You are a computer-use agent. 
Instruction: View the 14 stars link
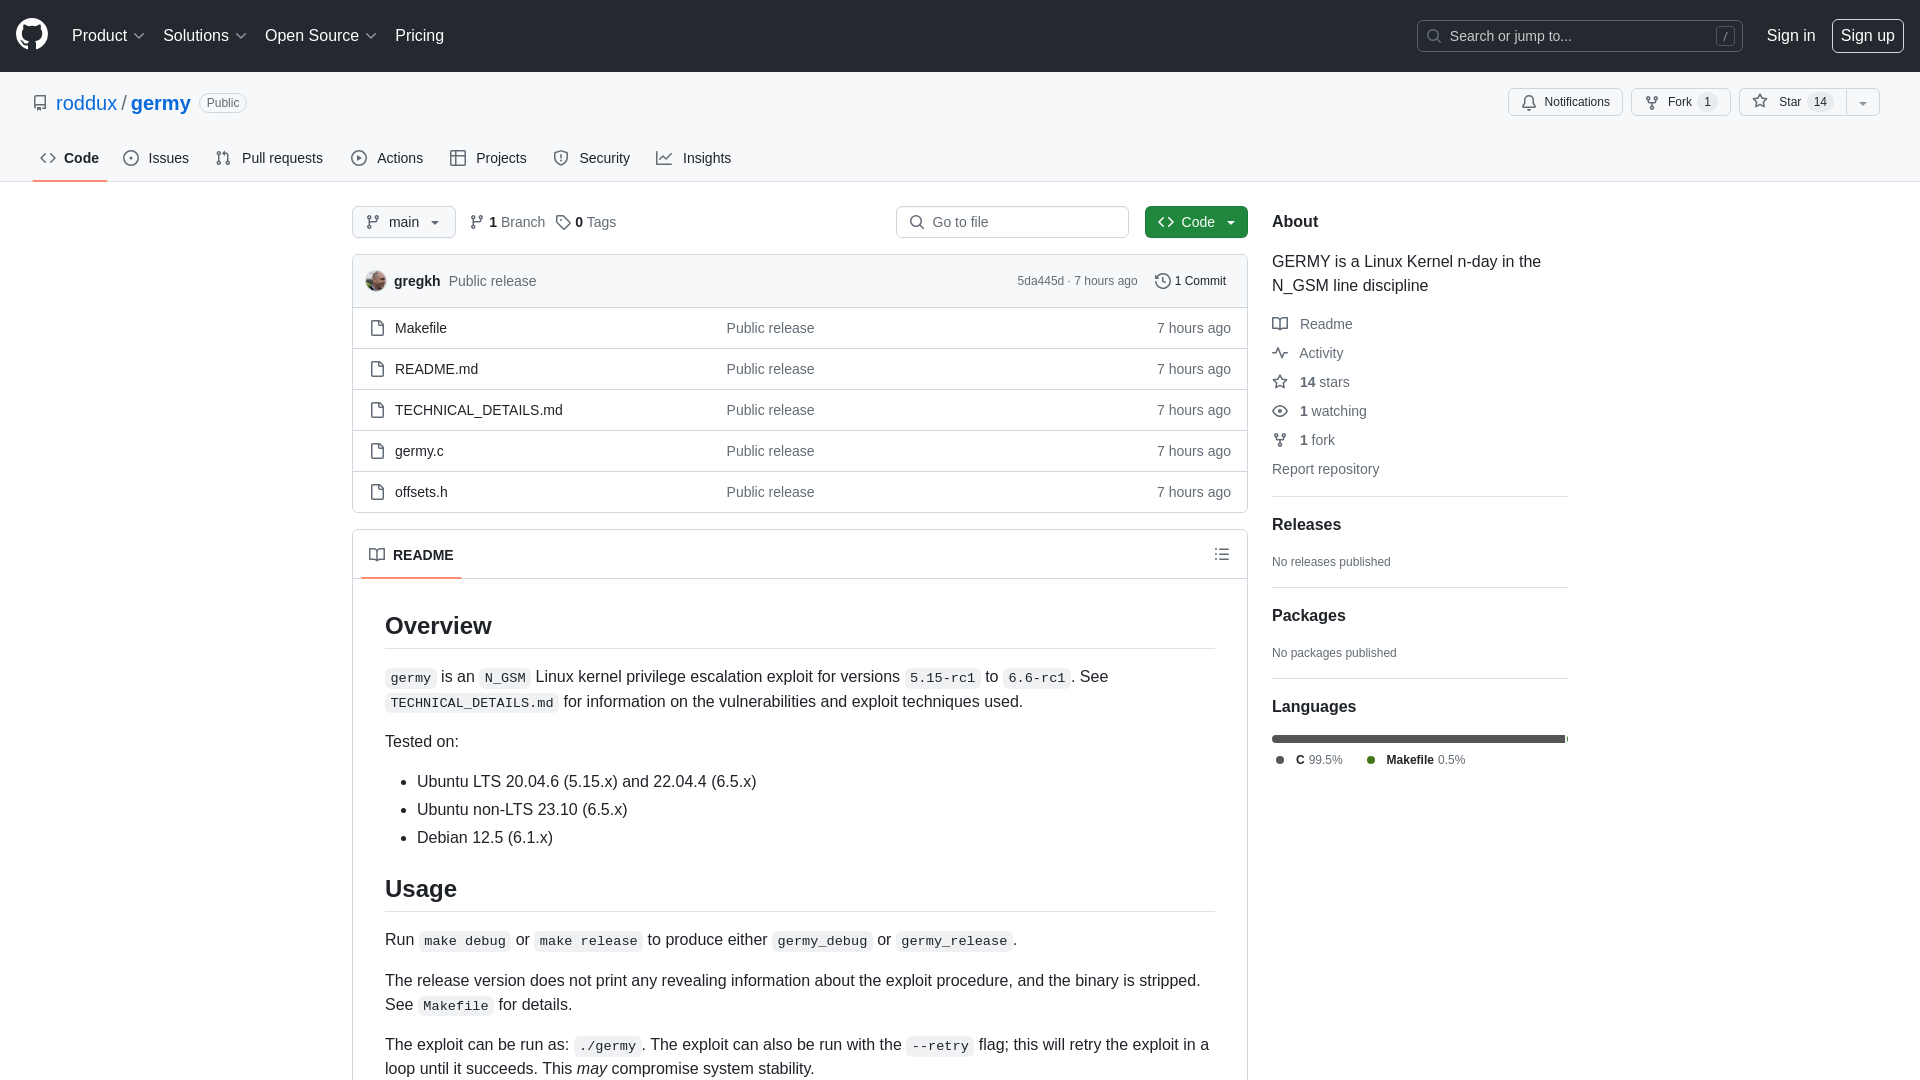[x=1311, y=382]
